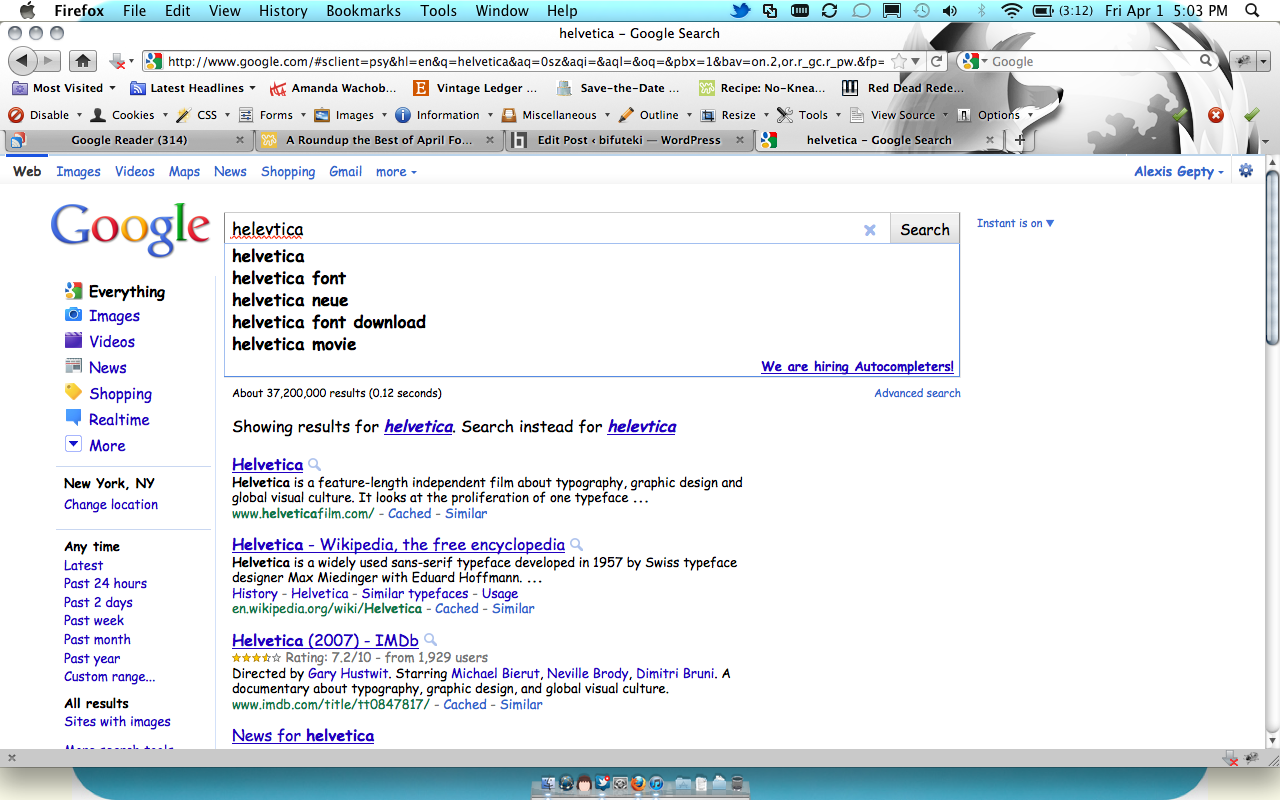The width and height of the screenshot is (1280, 800).
Task: Switch to the Edit Post WordPress tab
Action: (x=628, y=140)
